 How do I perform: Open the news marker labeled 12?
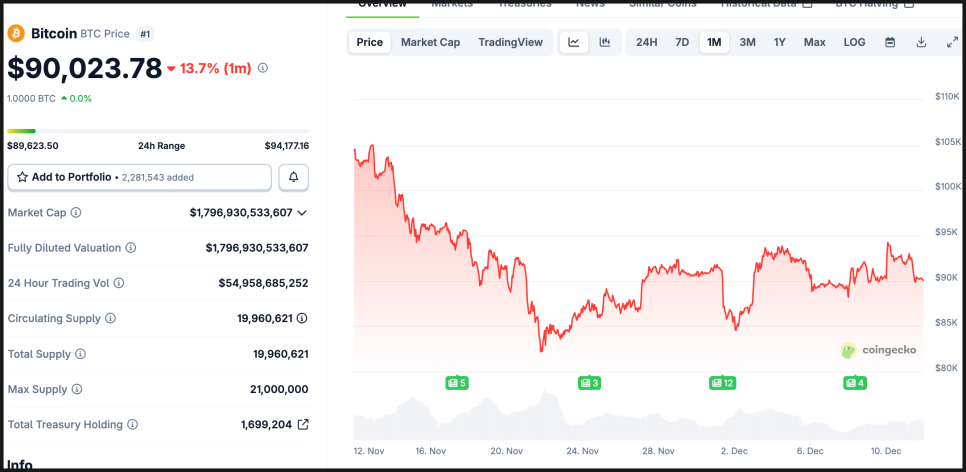pyautogui.click(x=722, y=382)
